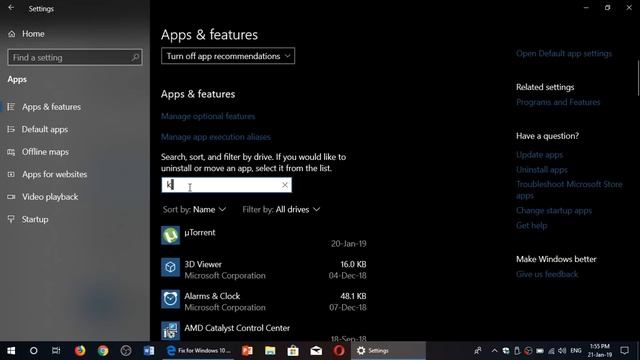The height and width of the screenshot is (360, 640).
Task: Click taskbar clock 1:55 PM
Action: pos(600,351)
